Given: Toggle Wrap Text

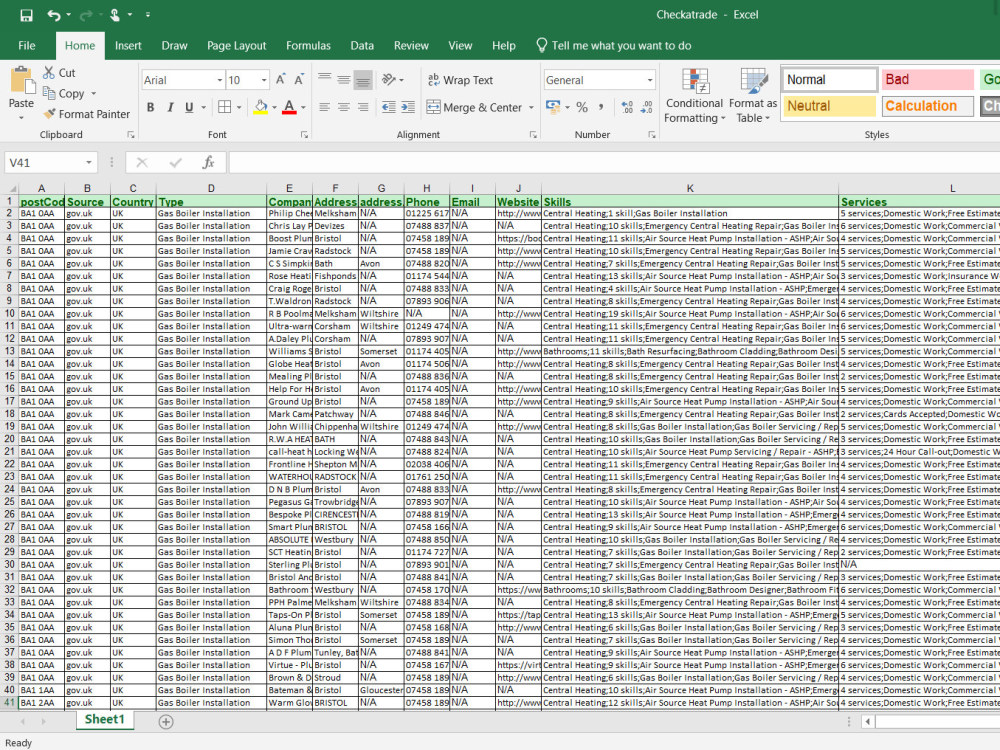Looking at the screenshot, I should click(x=460, y=80).
